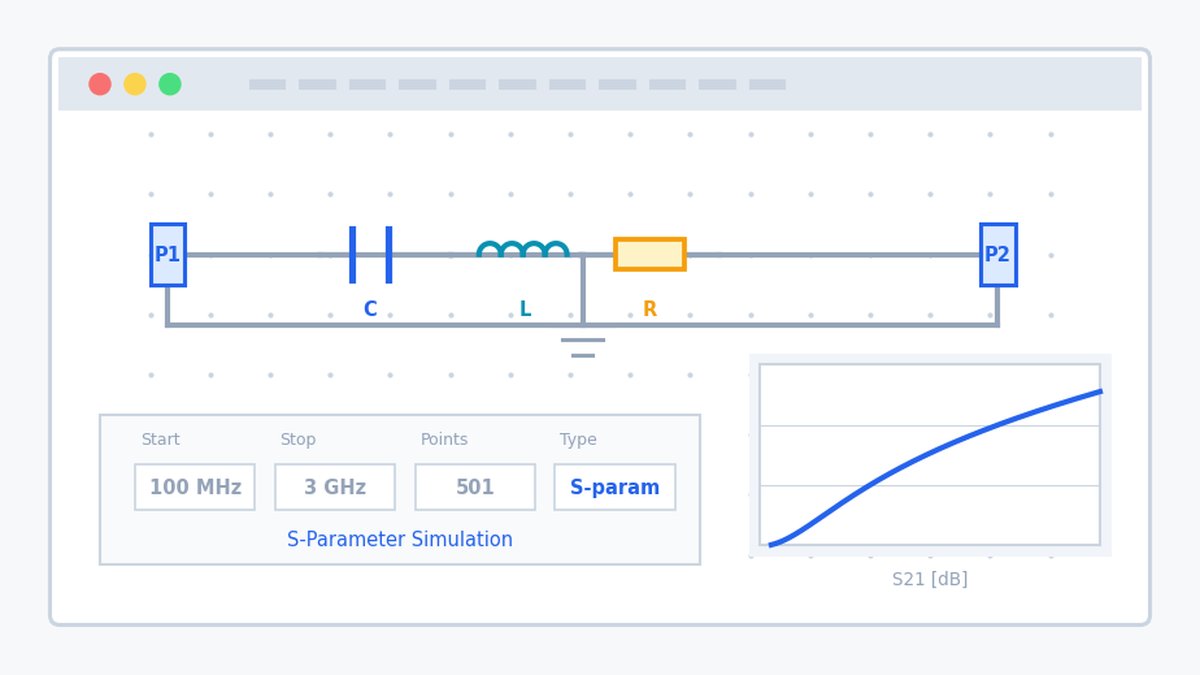Click the S-Parameter Simulation title link
1200x675 pixels.
(x=400, y=540)
